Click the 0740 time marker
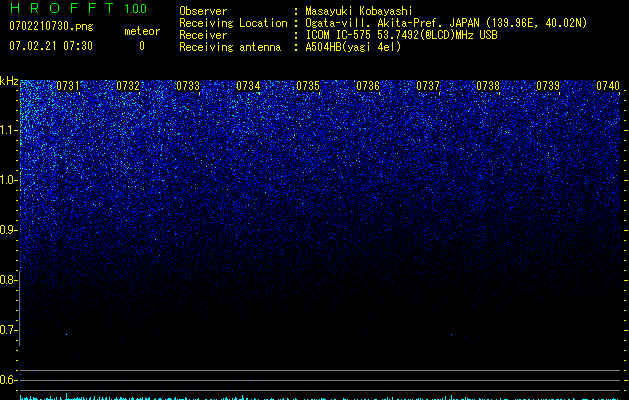The width and height of the screenshot is (629, 400). [x=608, y=86]
